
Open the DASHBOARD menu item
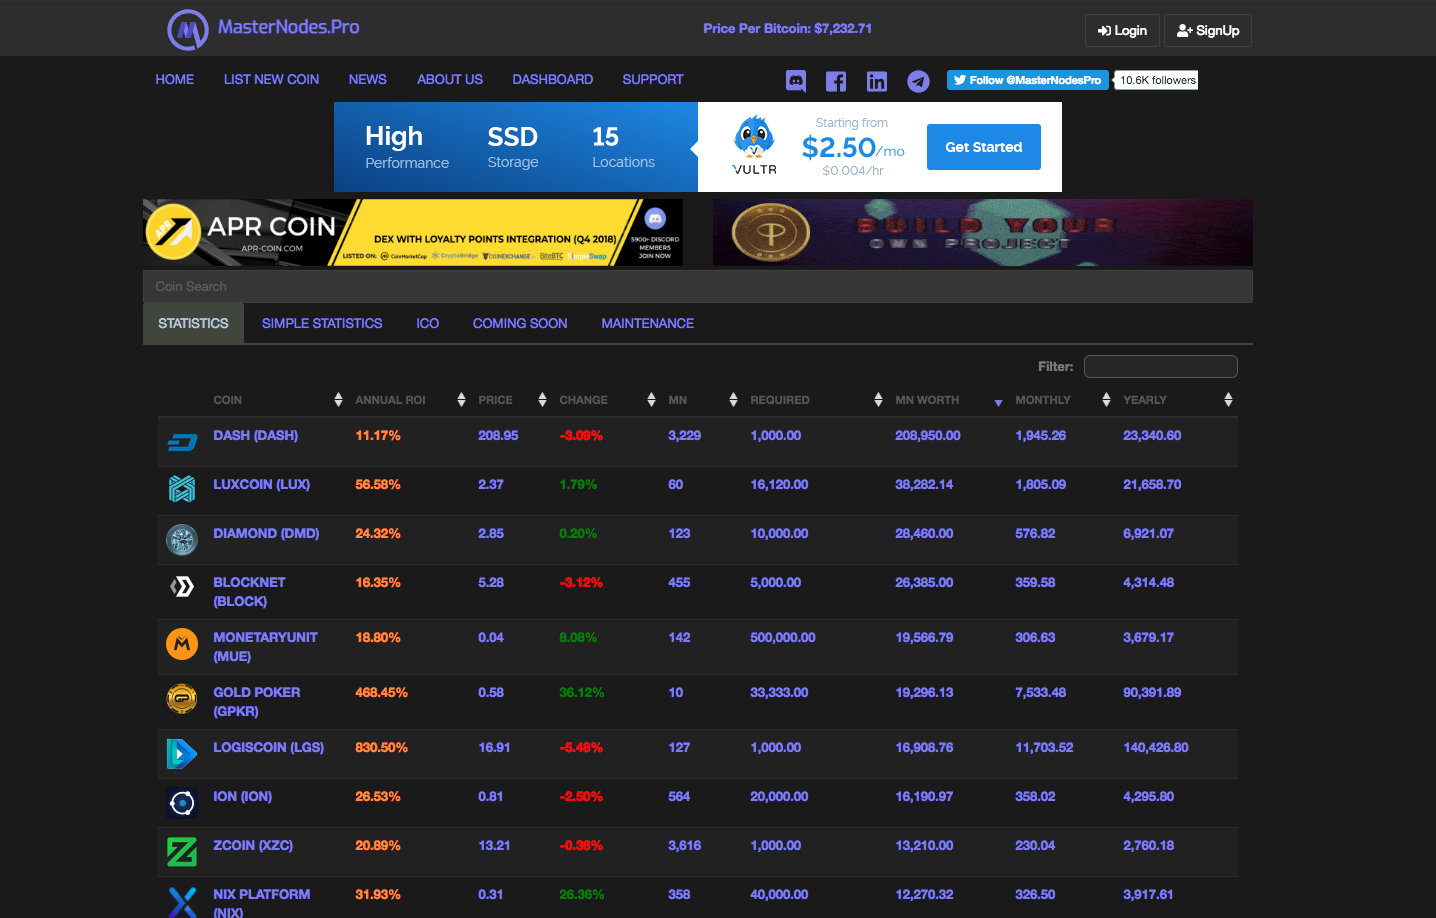click(x=553, y=79)
